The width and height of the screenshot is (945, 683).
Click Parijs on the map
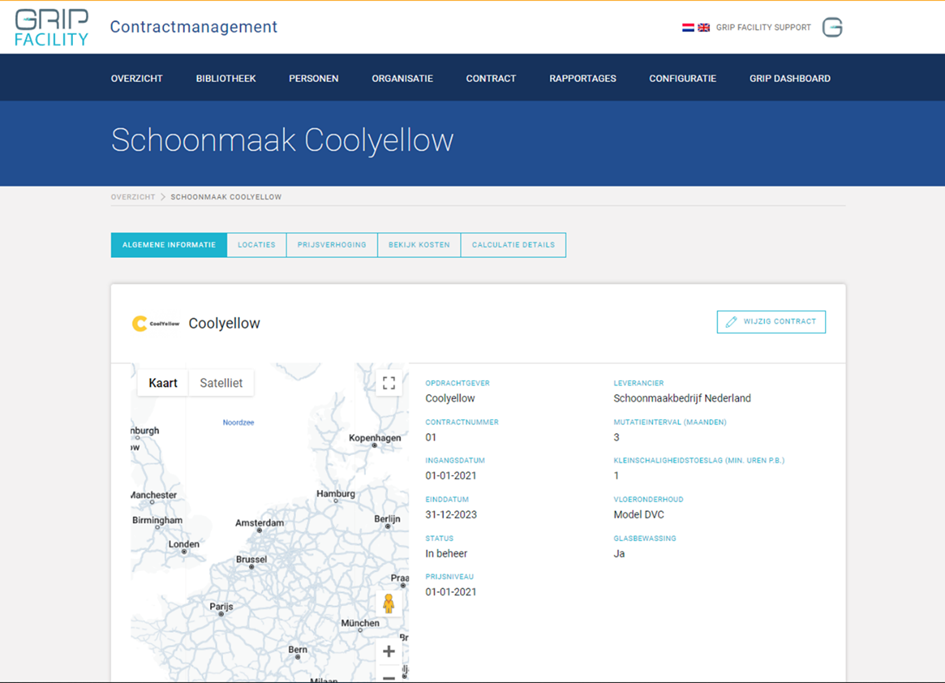pyautogui.click(x=221, y=606)
